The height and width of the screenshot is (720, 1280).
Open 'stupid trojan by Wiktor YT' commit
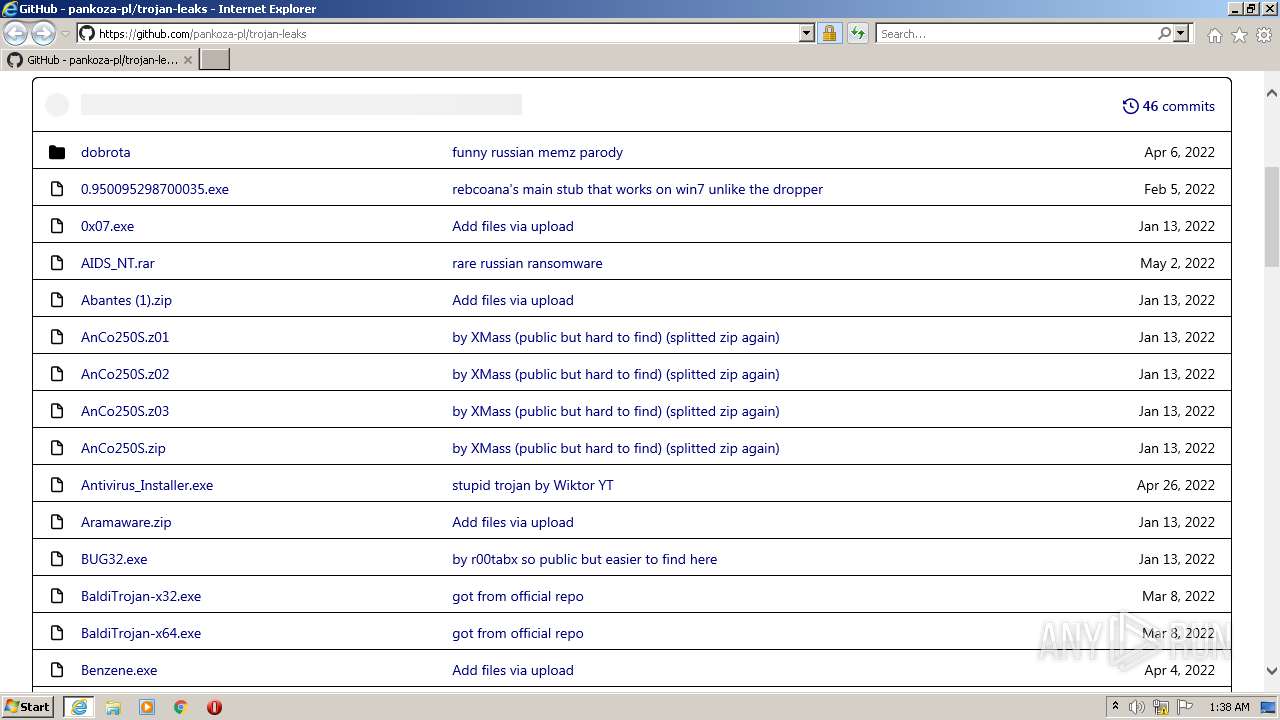[533, 485]
